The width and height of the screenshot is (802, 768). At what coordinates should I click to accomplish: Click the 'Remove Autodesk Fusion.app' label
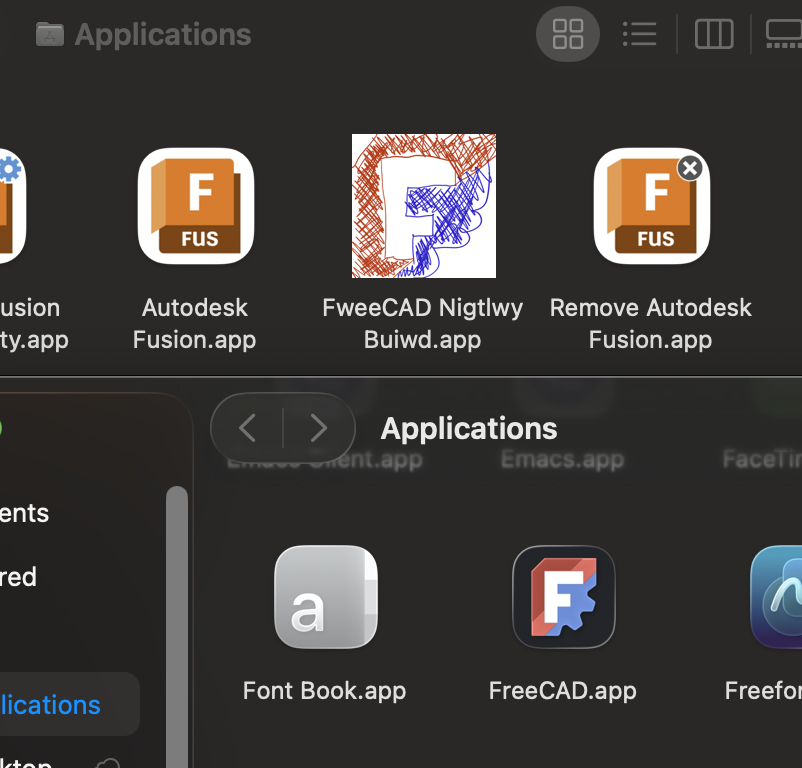tap(651, 324)
